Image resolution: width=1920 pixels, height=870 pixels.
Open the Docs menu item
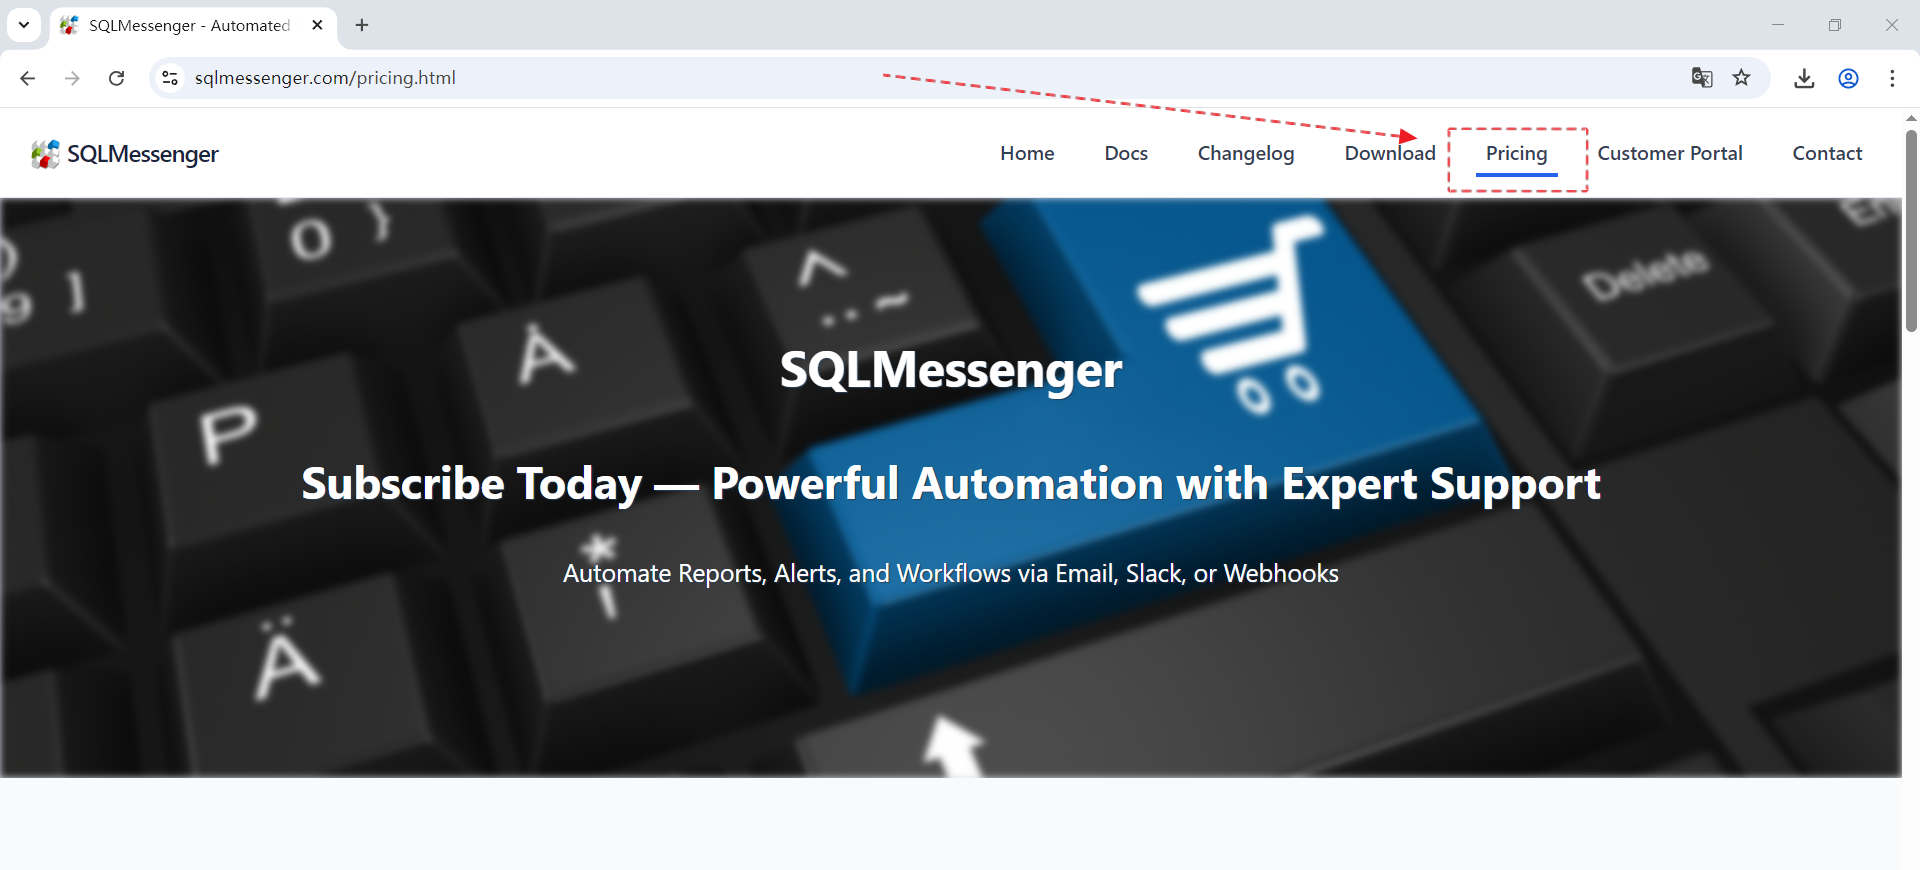tap(1126, 153)
